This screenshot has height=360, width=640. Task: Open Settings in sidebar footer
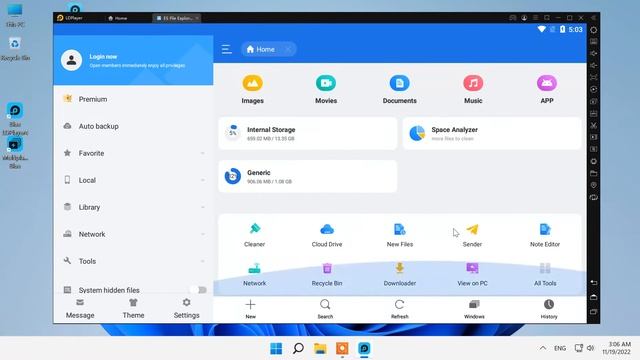187,309
